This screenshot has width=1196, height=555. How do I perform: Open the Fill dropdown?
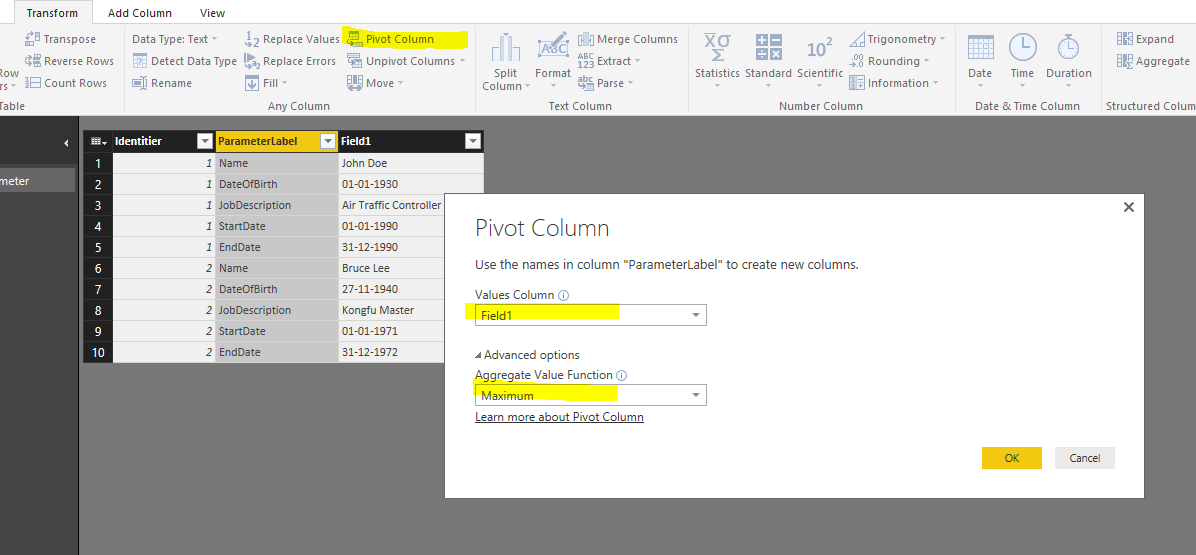click(266, 83)
